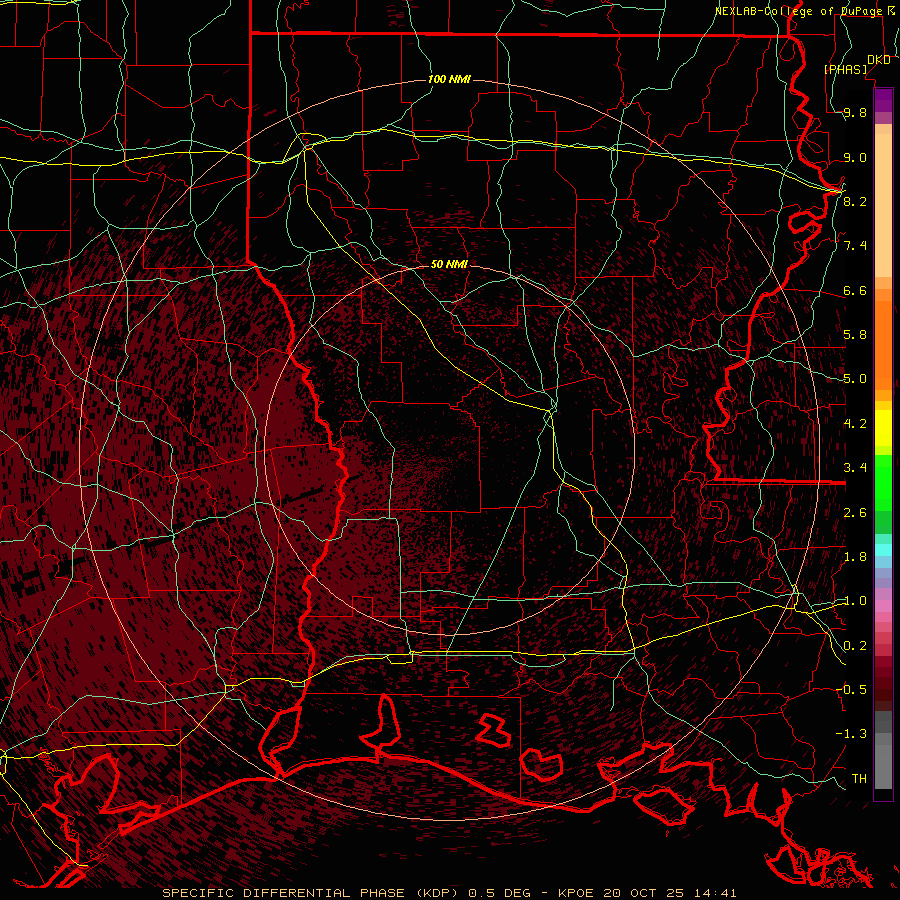Pick the cyan band beside 1.8
Screen dimensions: 900x900
point(883,550)
